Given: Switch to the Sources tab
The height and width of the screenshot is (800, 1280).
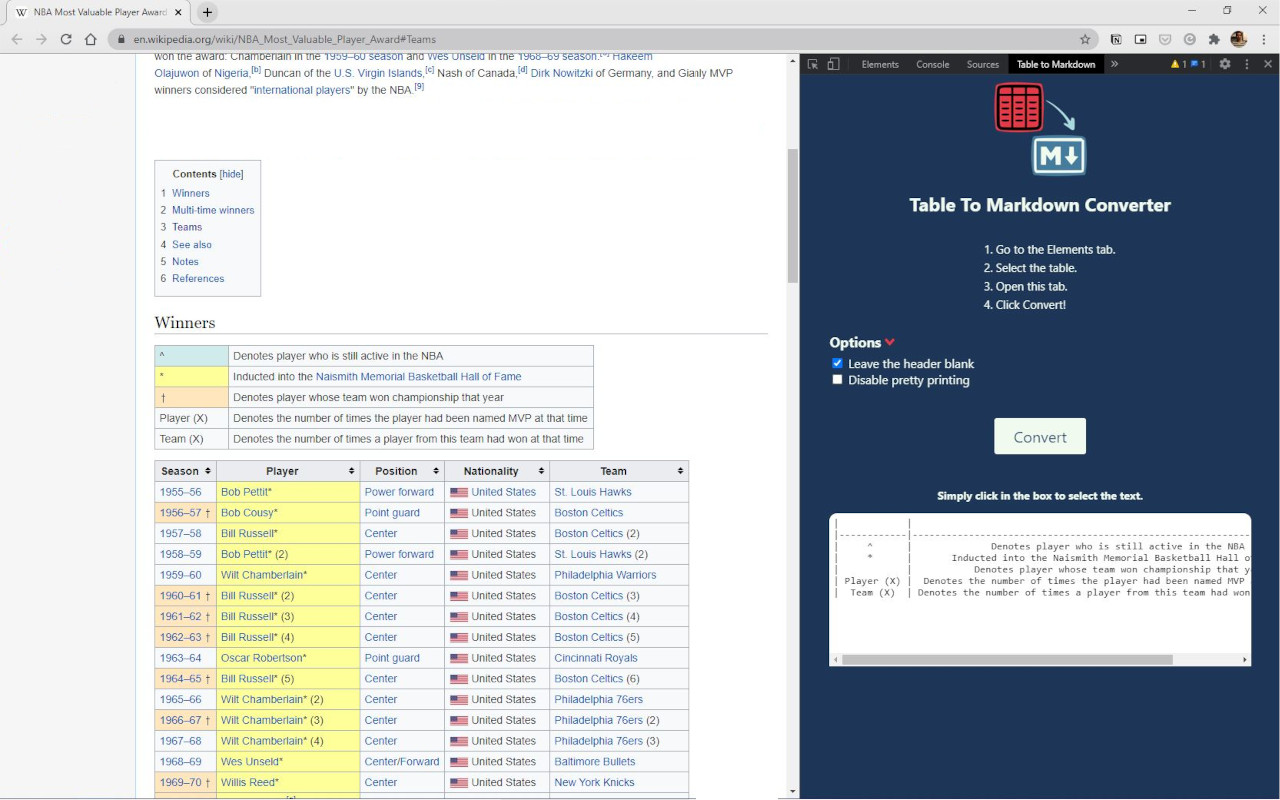Looking at the screenshot, I should point(983,64).
